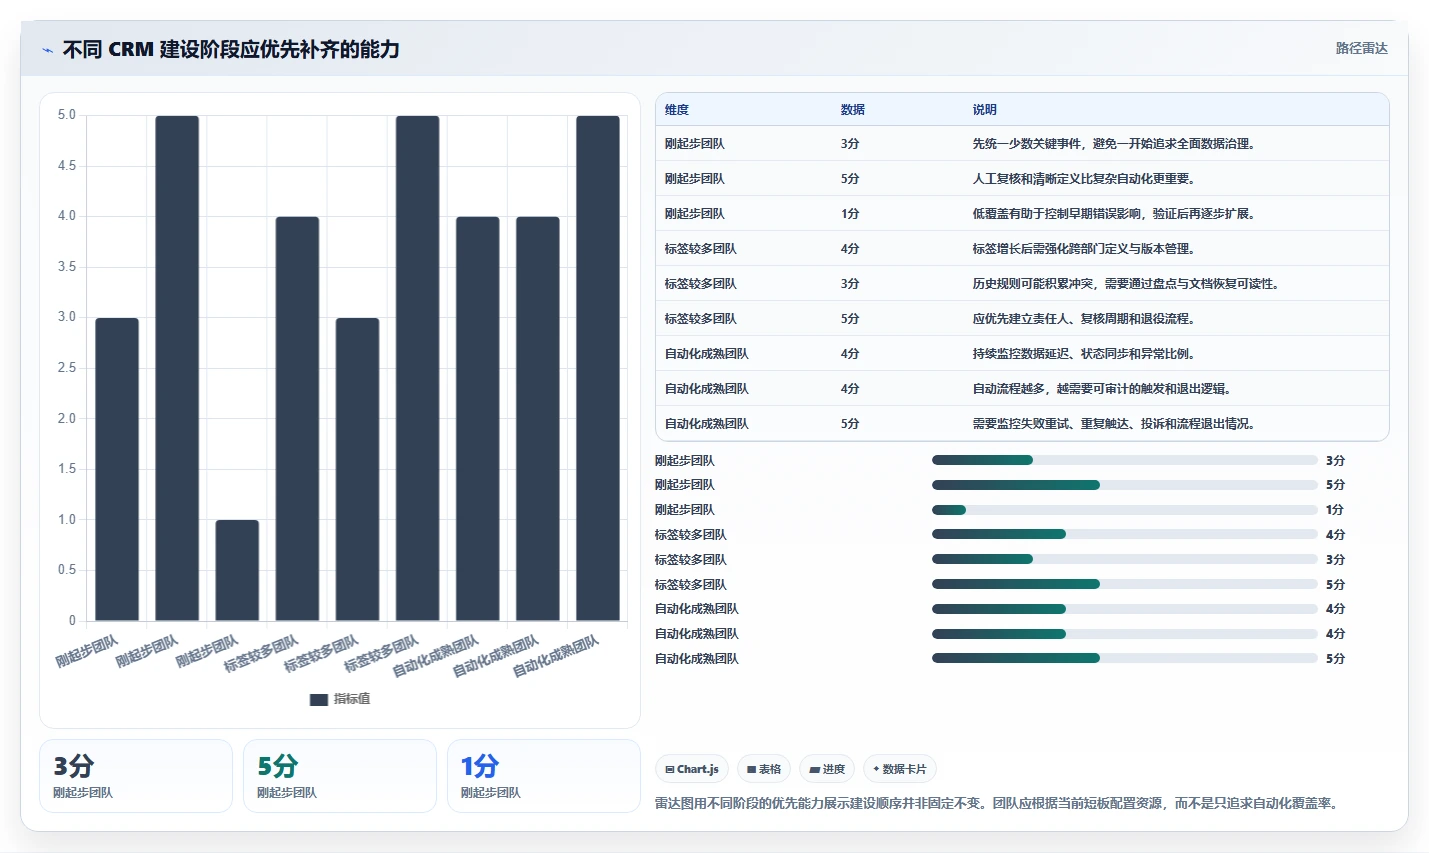Click the page title '不同 CRM 建设阶段应优先补齐的能力'
Image resolution: width=1429 pixels, height=853 pixels.
231,49
